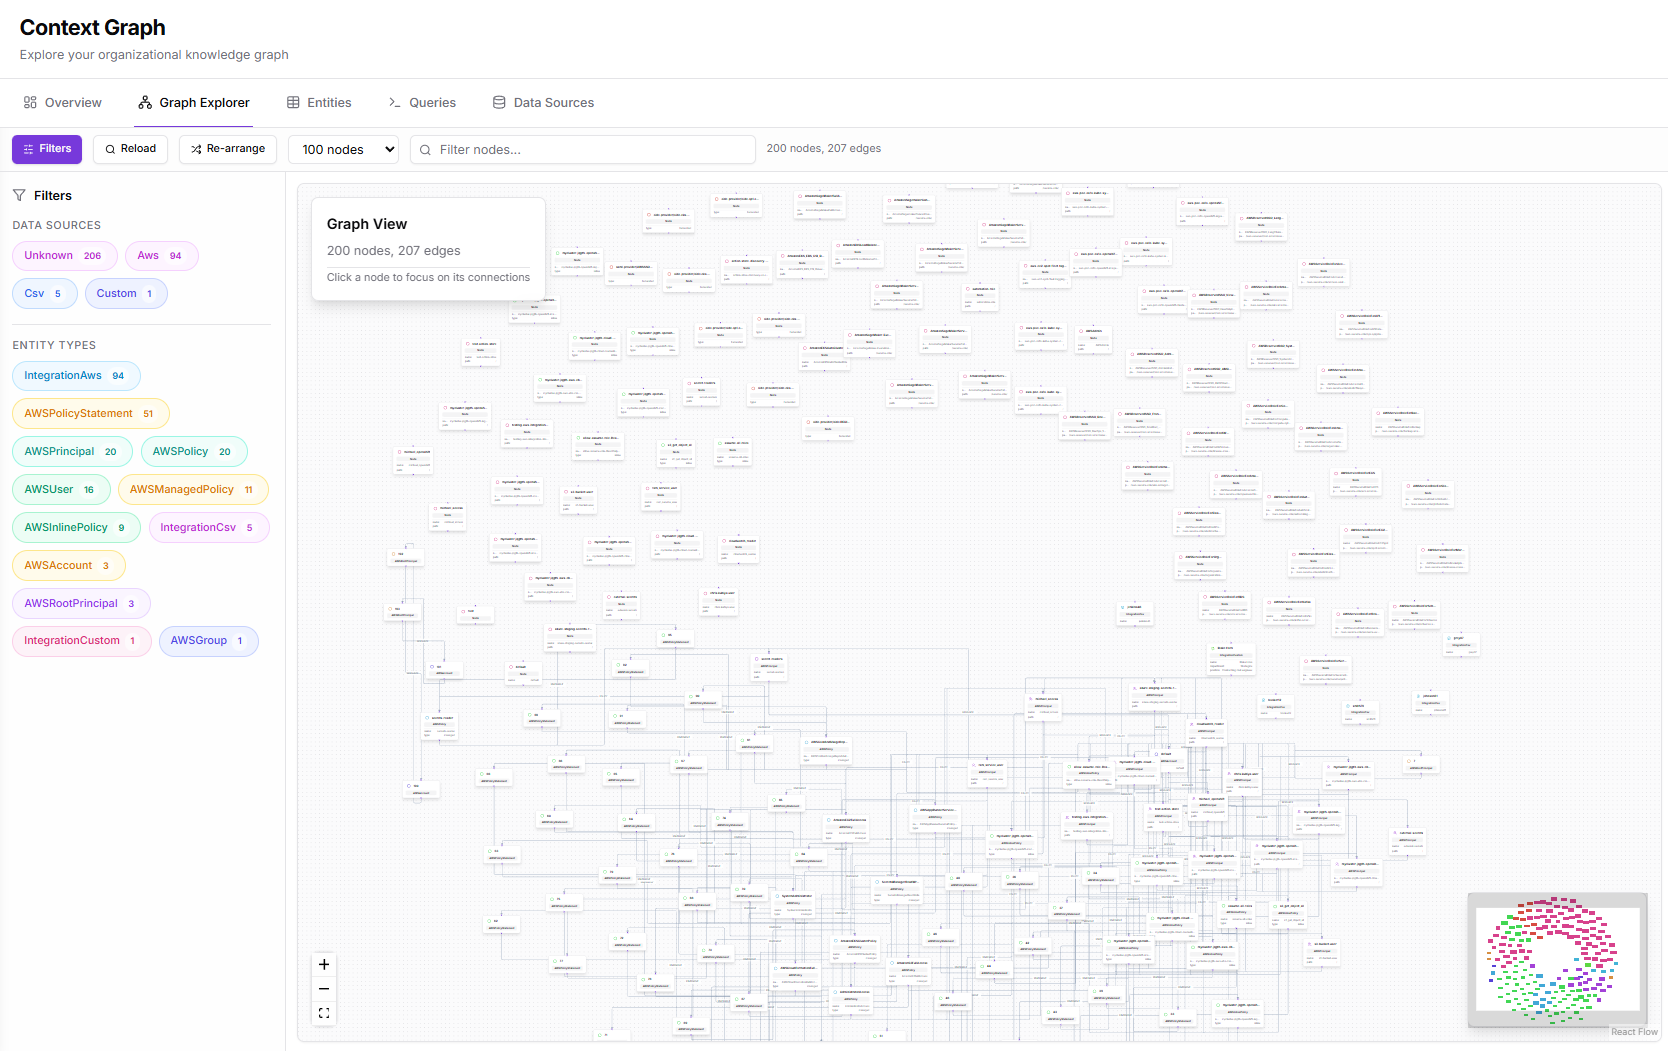Toggle the IntegrationAws entity filter
Screen dimensions: 1668x1051
tap(76, 376)
